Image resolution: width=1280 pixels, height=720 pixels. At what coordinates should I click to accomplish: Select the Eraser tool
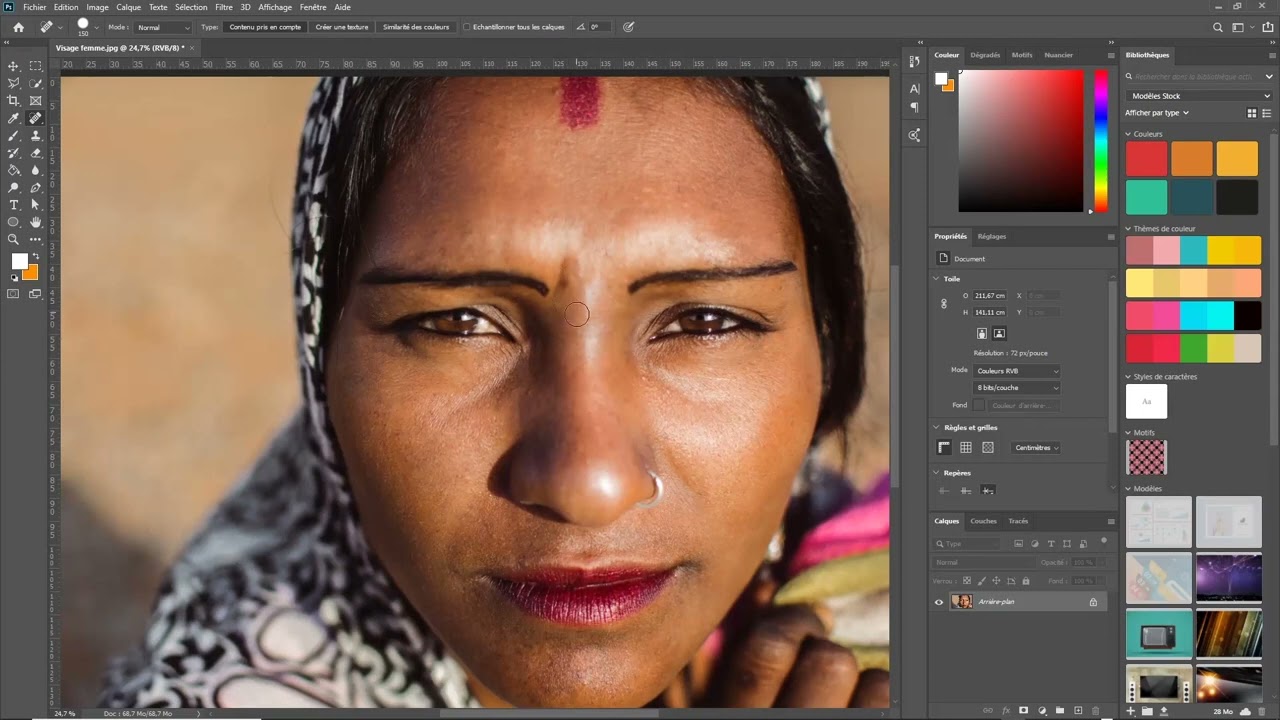coord(36,153)
